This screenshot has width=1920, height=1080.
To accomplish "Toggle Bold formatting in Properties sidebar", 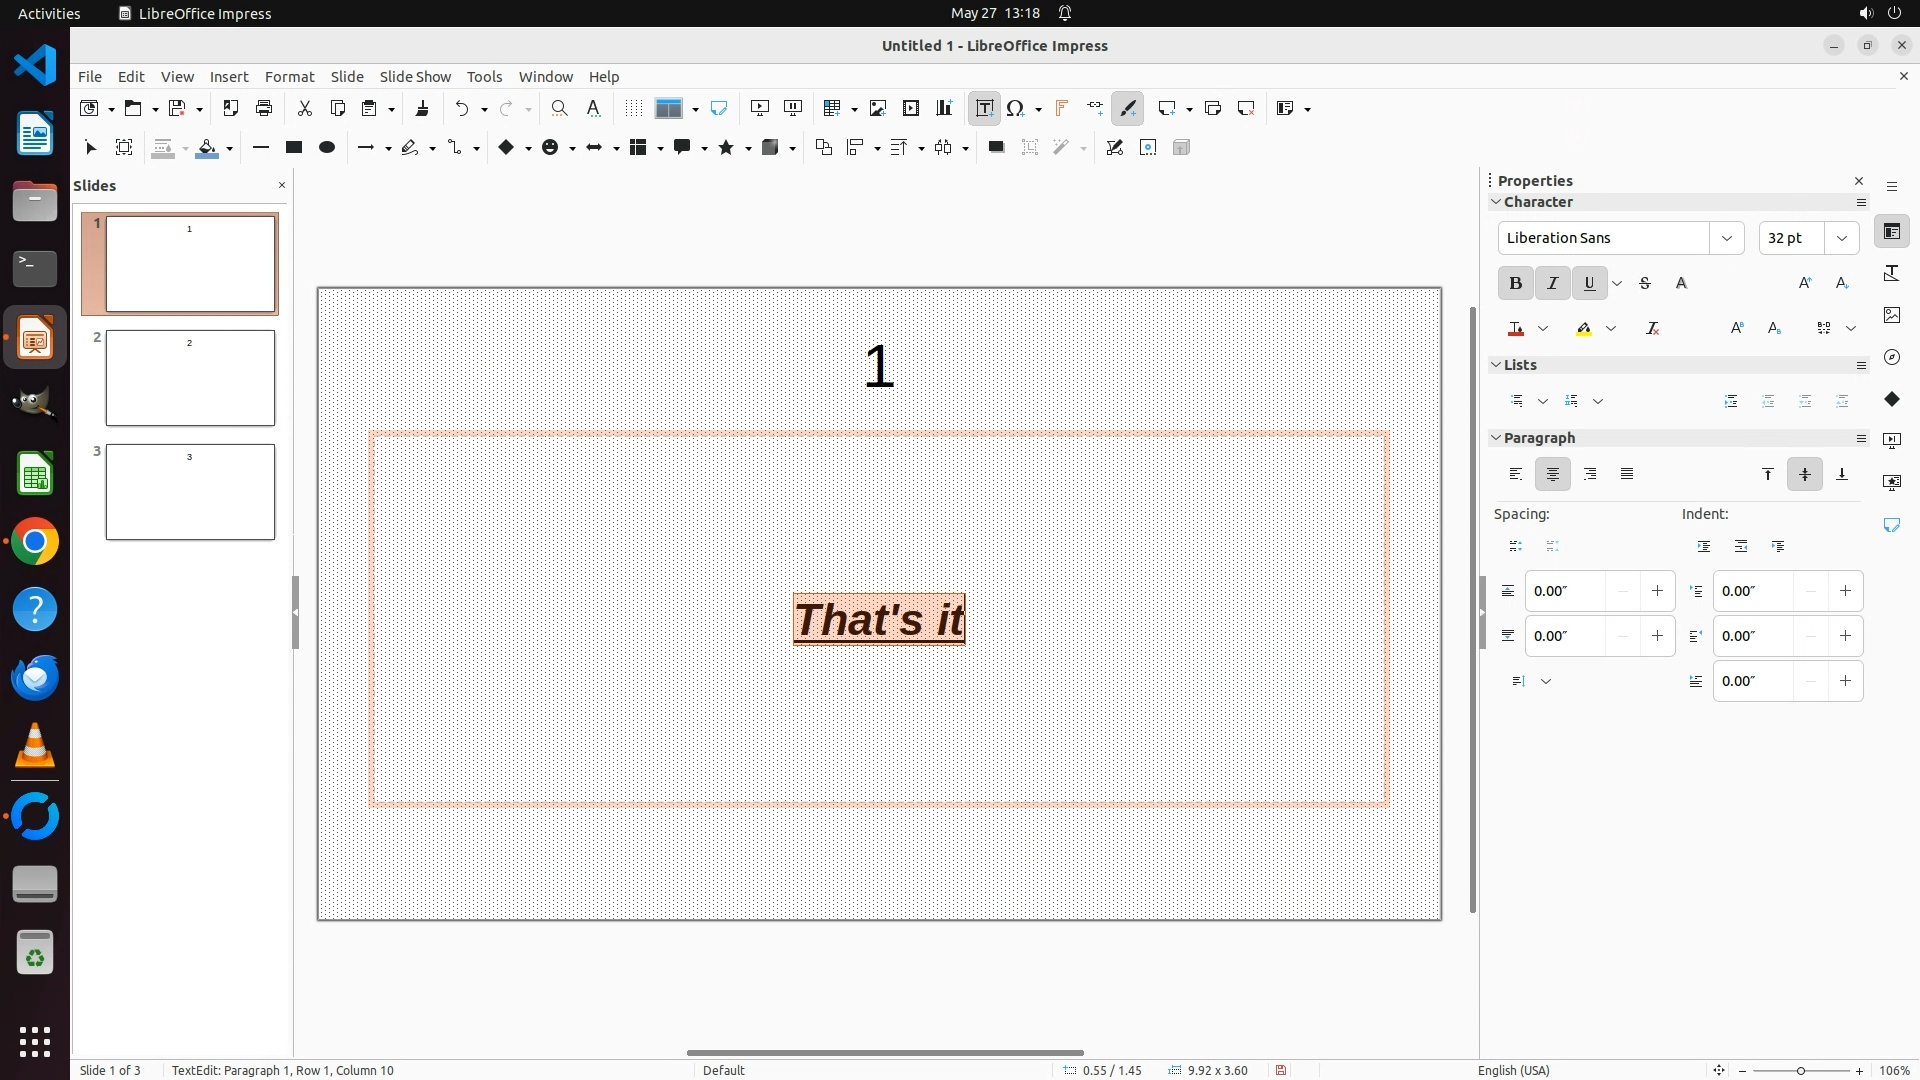I will [x=1515, y=284].
